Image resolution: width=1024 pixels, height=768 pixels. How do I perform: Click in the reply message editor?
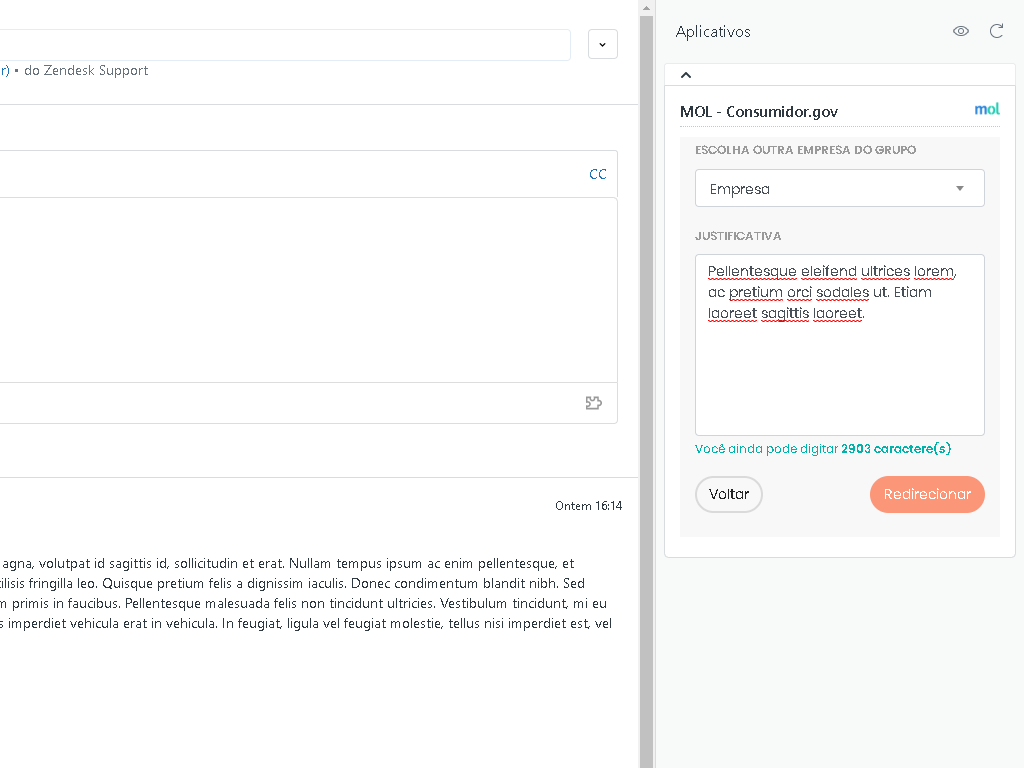coord(300,290)
